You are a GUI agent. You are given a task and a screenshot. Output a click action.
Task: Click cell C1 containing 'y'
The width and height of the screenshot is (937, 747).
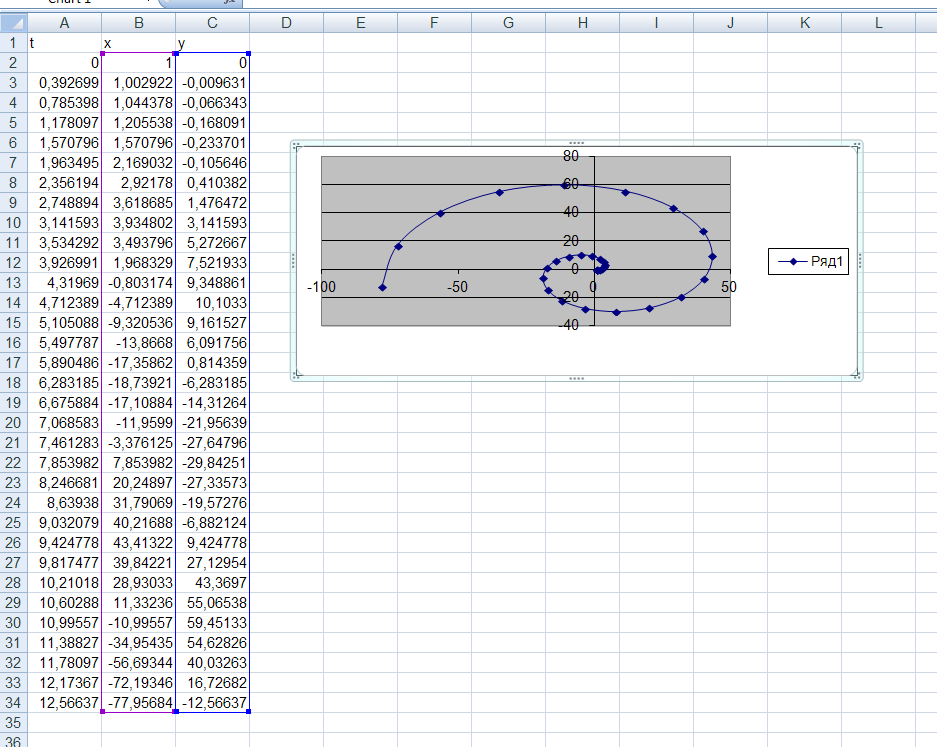[x=212, y=43]
